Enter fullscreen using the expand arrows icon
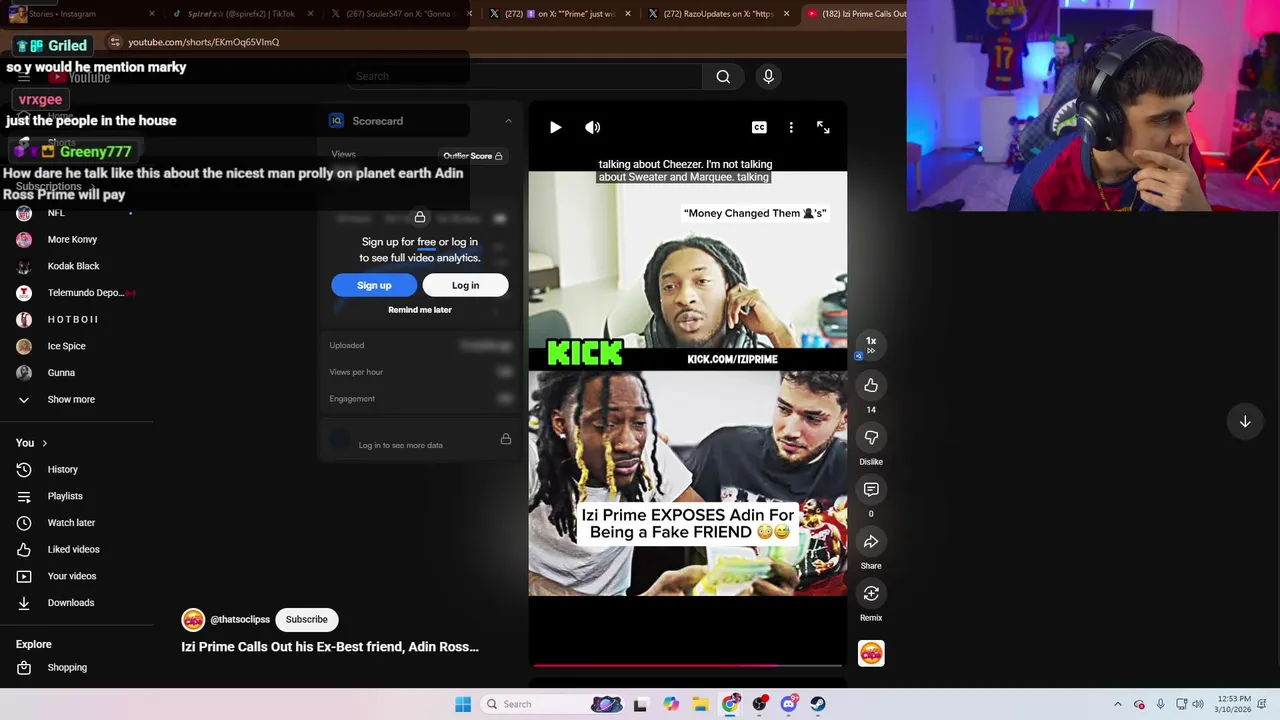The image size is (1280, 720). pyautogui.click(x=823, y=127)
